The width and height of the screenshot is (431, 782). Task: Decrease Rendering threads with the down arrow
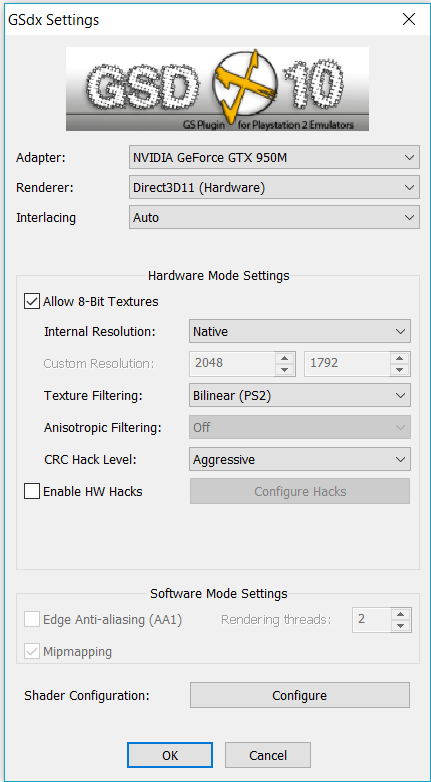401,625
